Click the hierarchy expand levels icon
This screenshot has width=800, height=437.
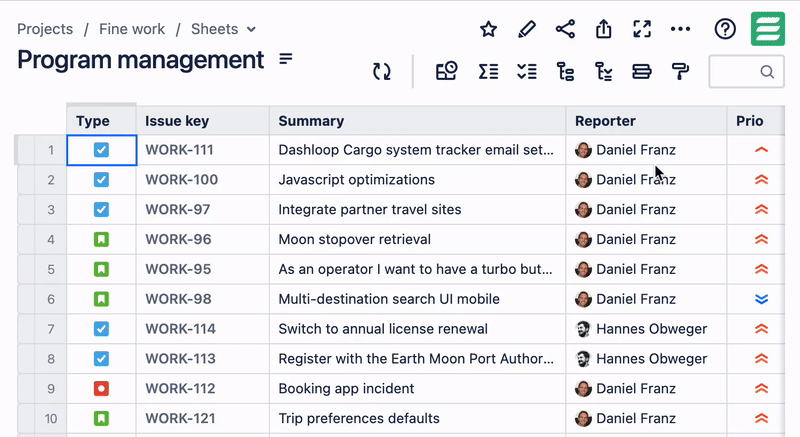coord(604,71)
